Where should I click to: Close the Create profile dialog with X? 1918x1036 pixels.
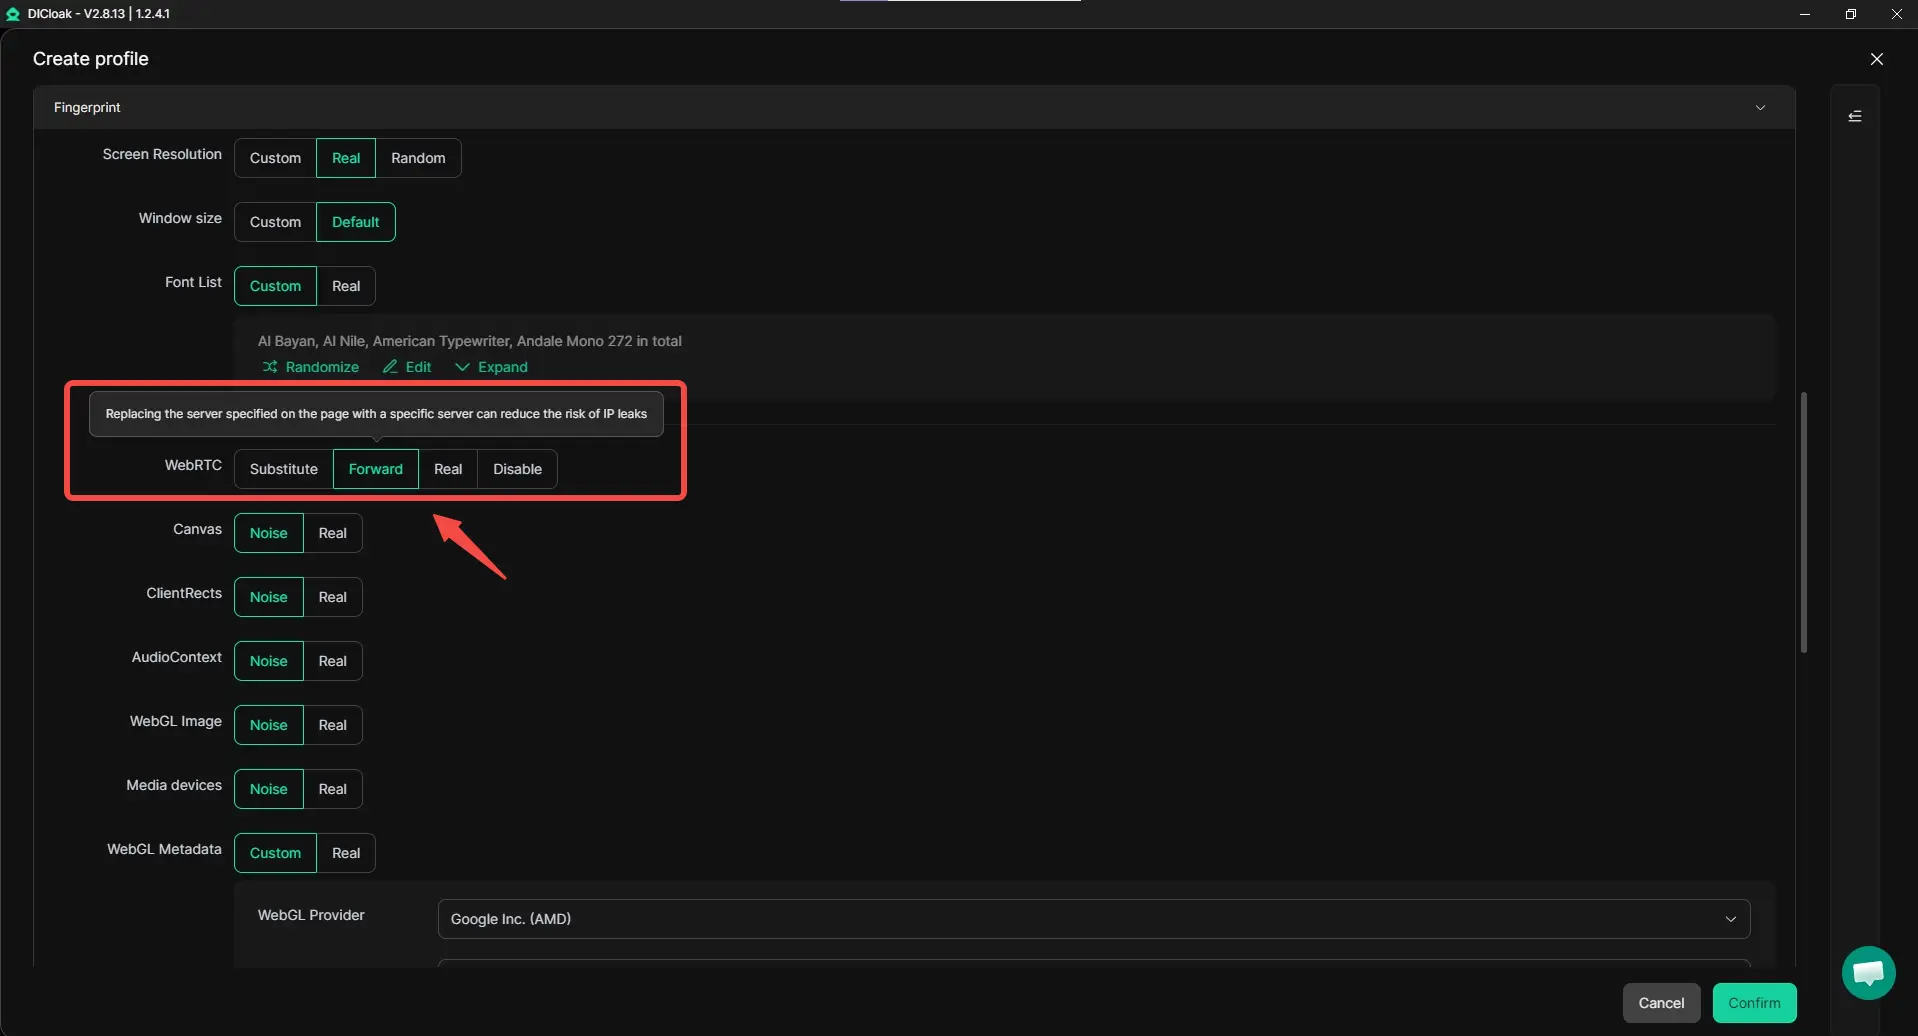[1876, 59]
